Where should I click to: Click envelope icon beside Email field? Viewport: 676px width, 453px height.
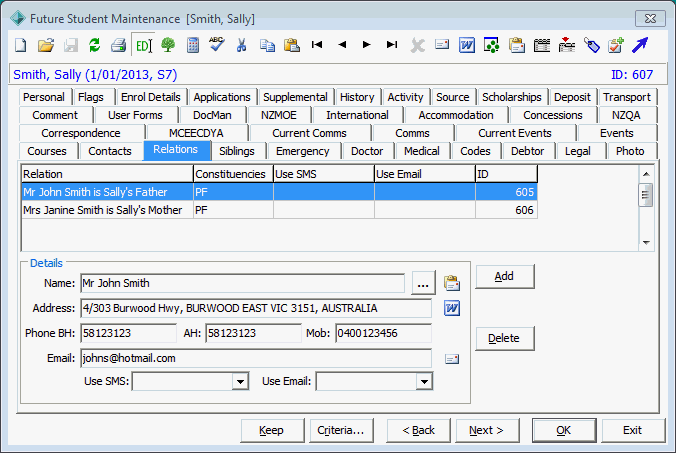pyautogui.click(x=452, y=359)
